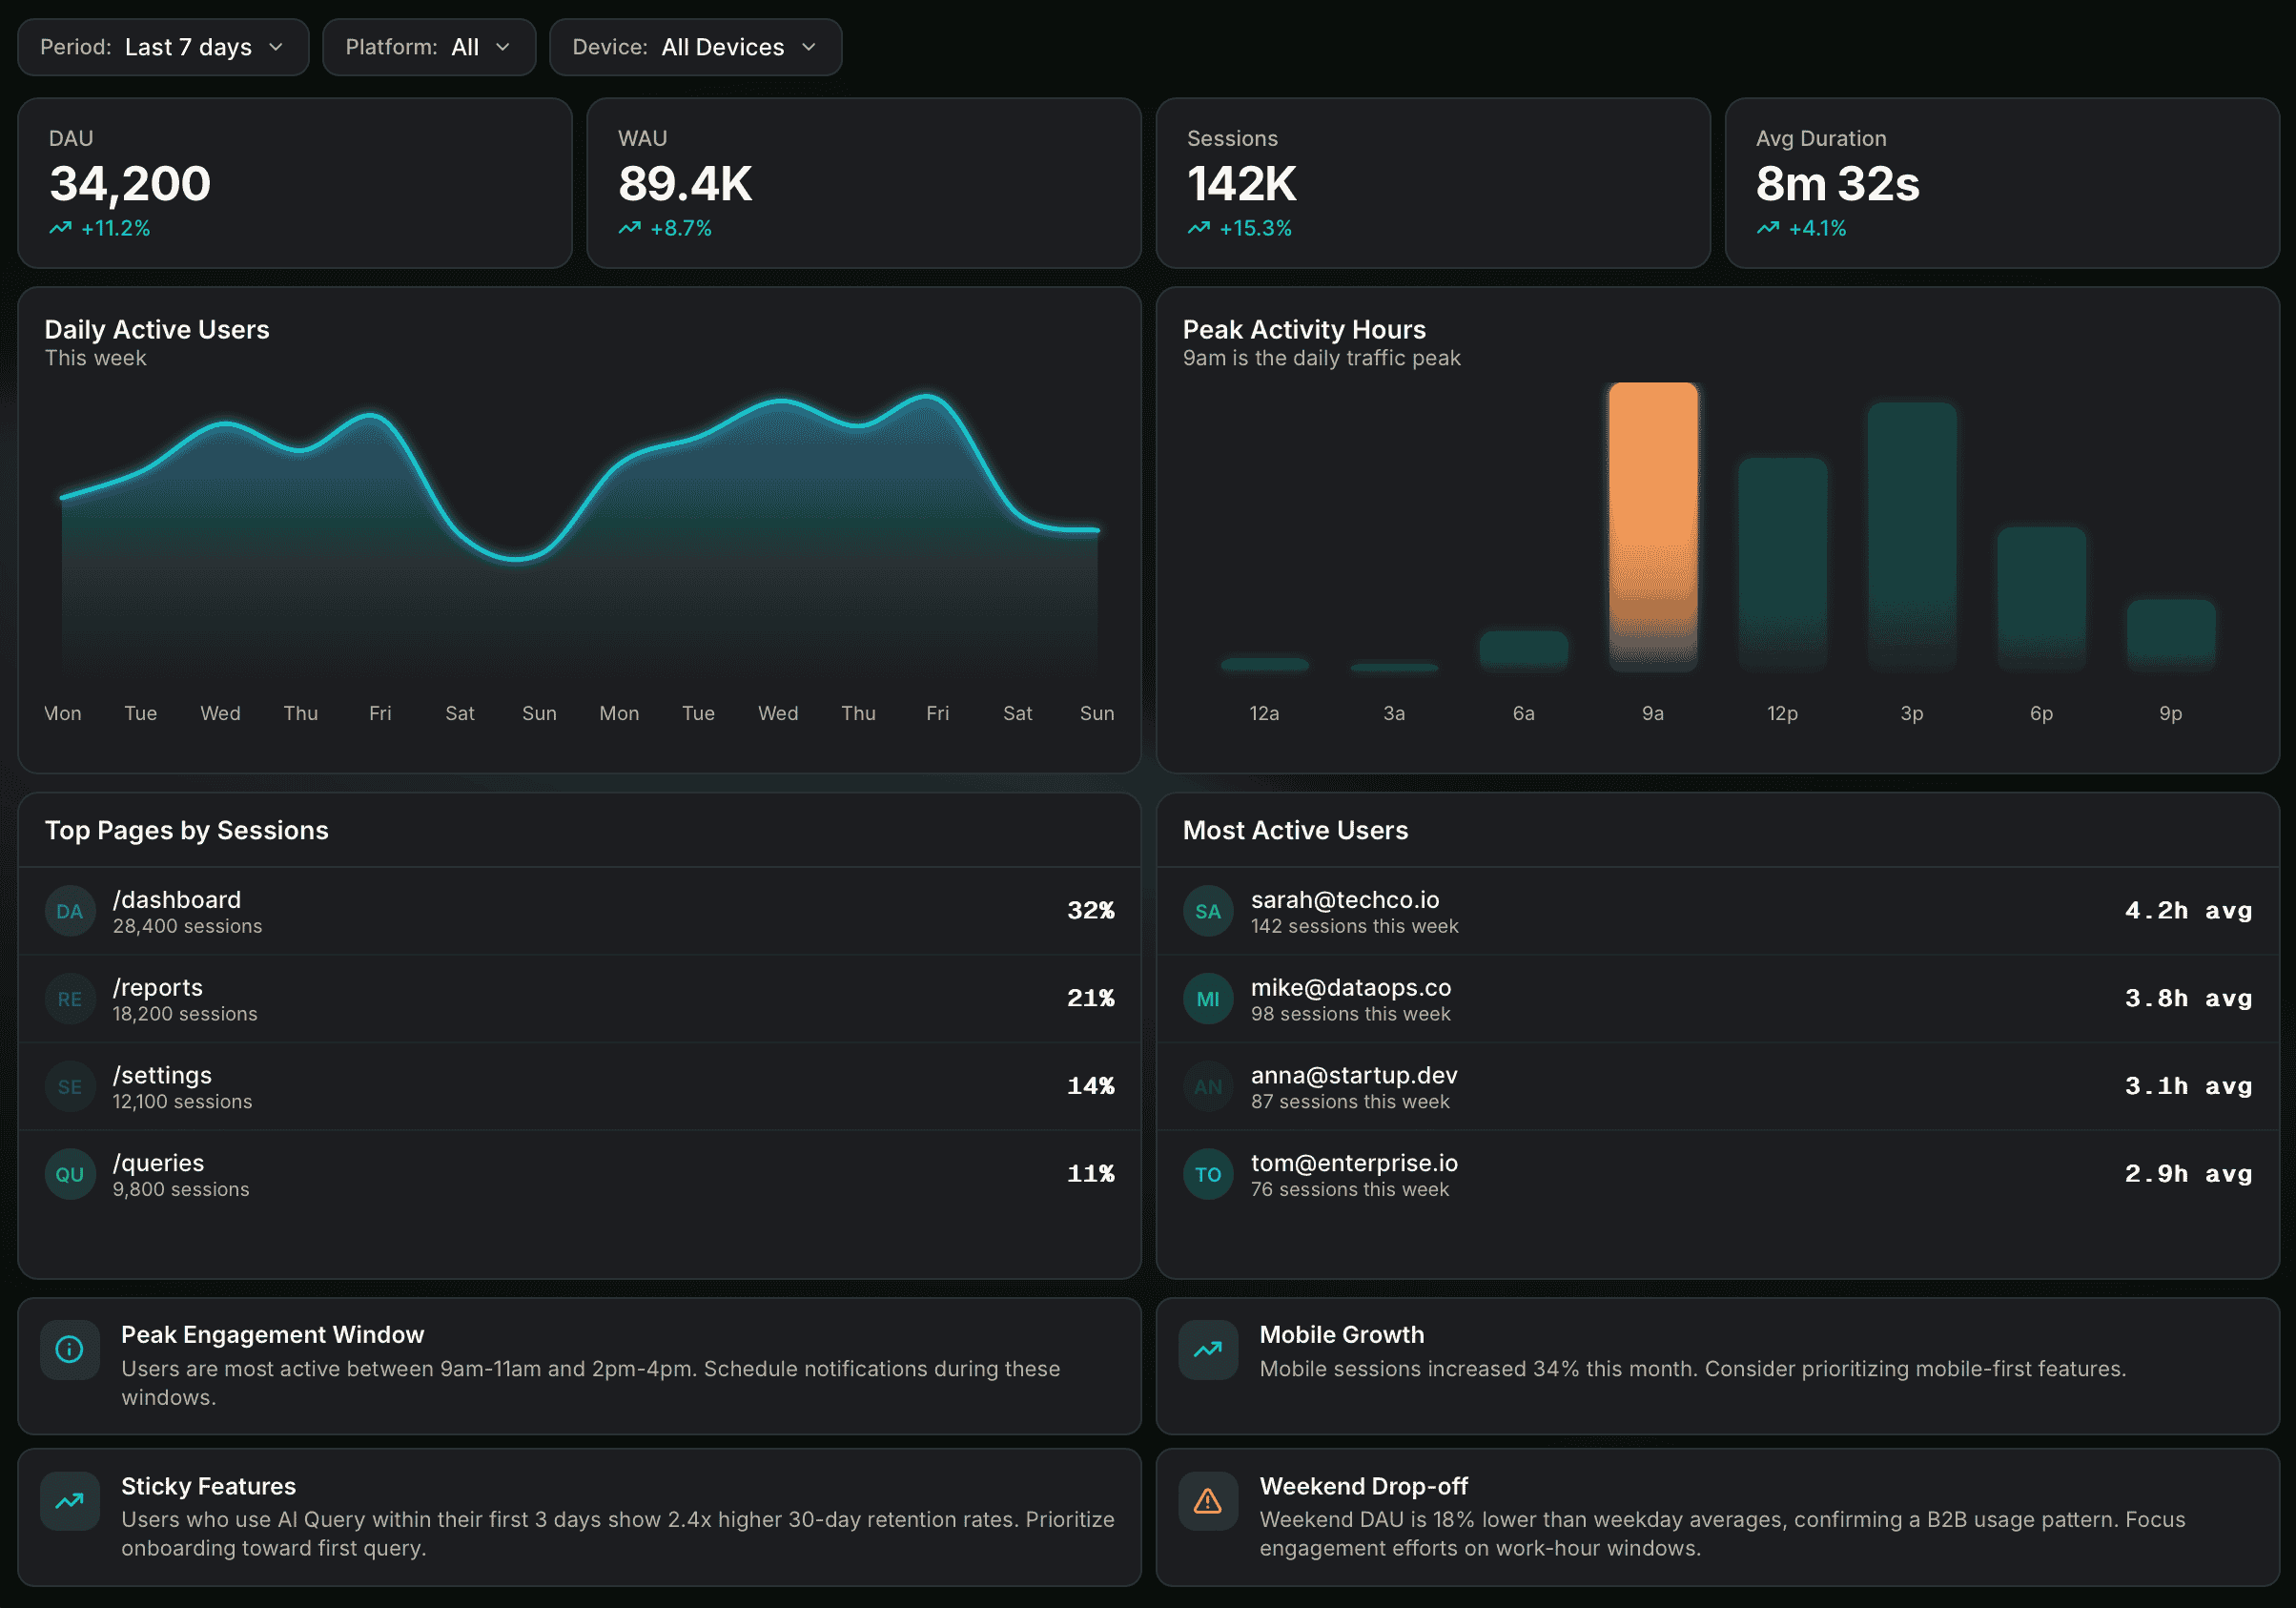
Task: Click the 3p activity bar
Action: 1911,535
